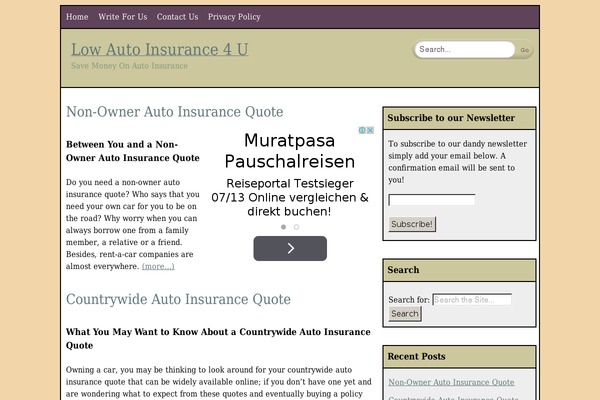Click the Muratpasa Pauschalreisen ad headline
This screenshot has width=600, height=400.
tap(290, 151)
